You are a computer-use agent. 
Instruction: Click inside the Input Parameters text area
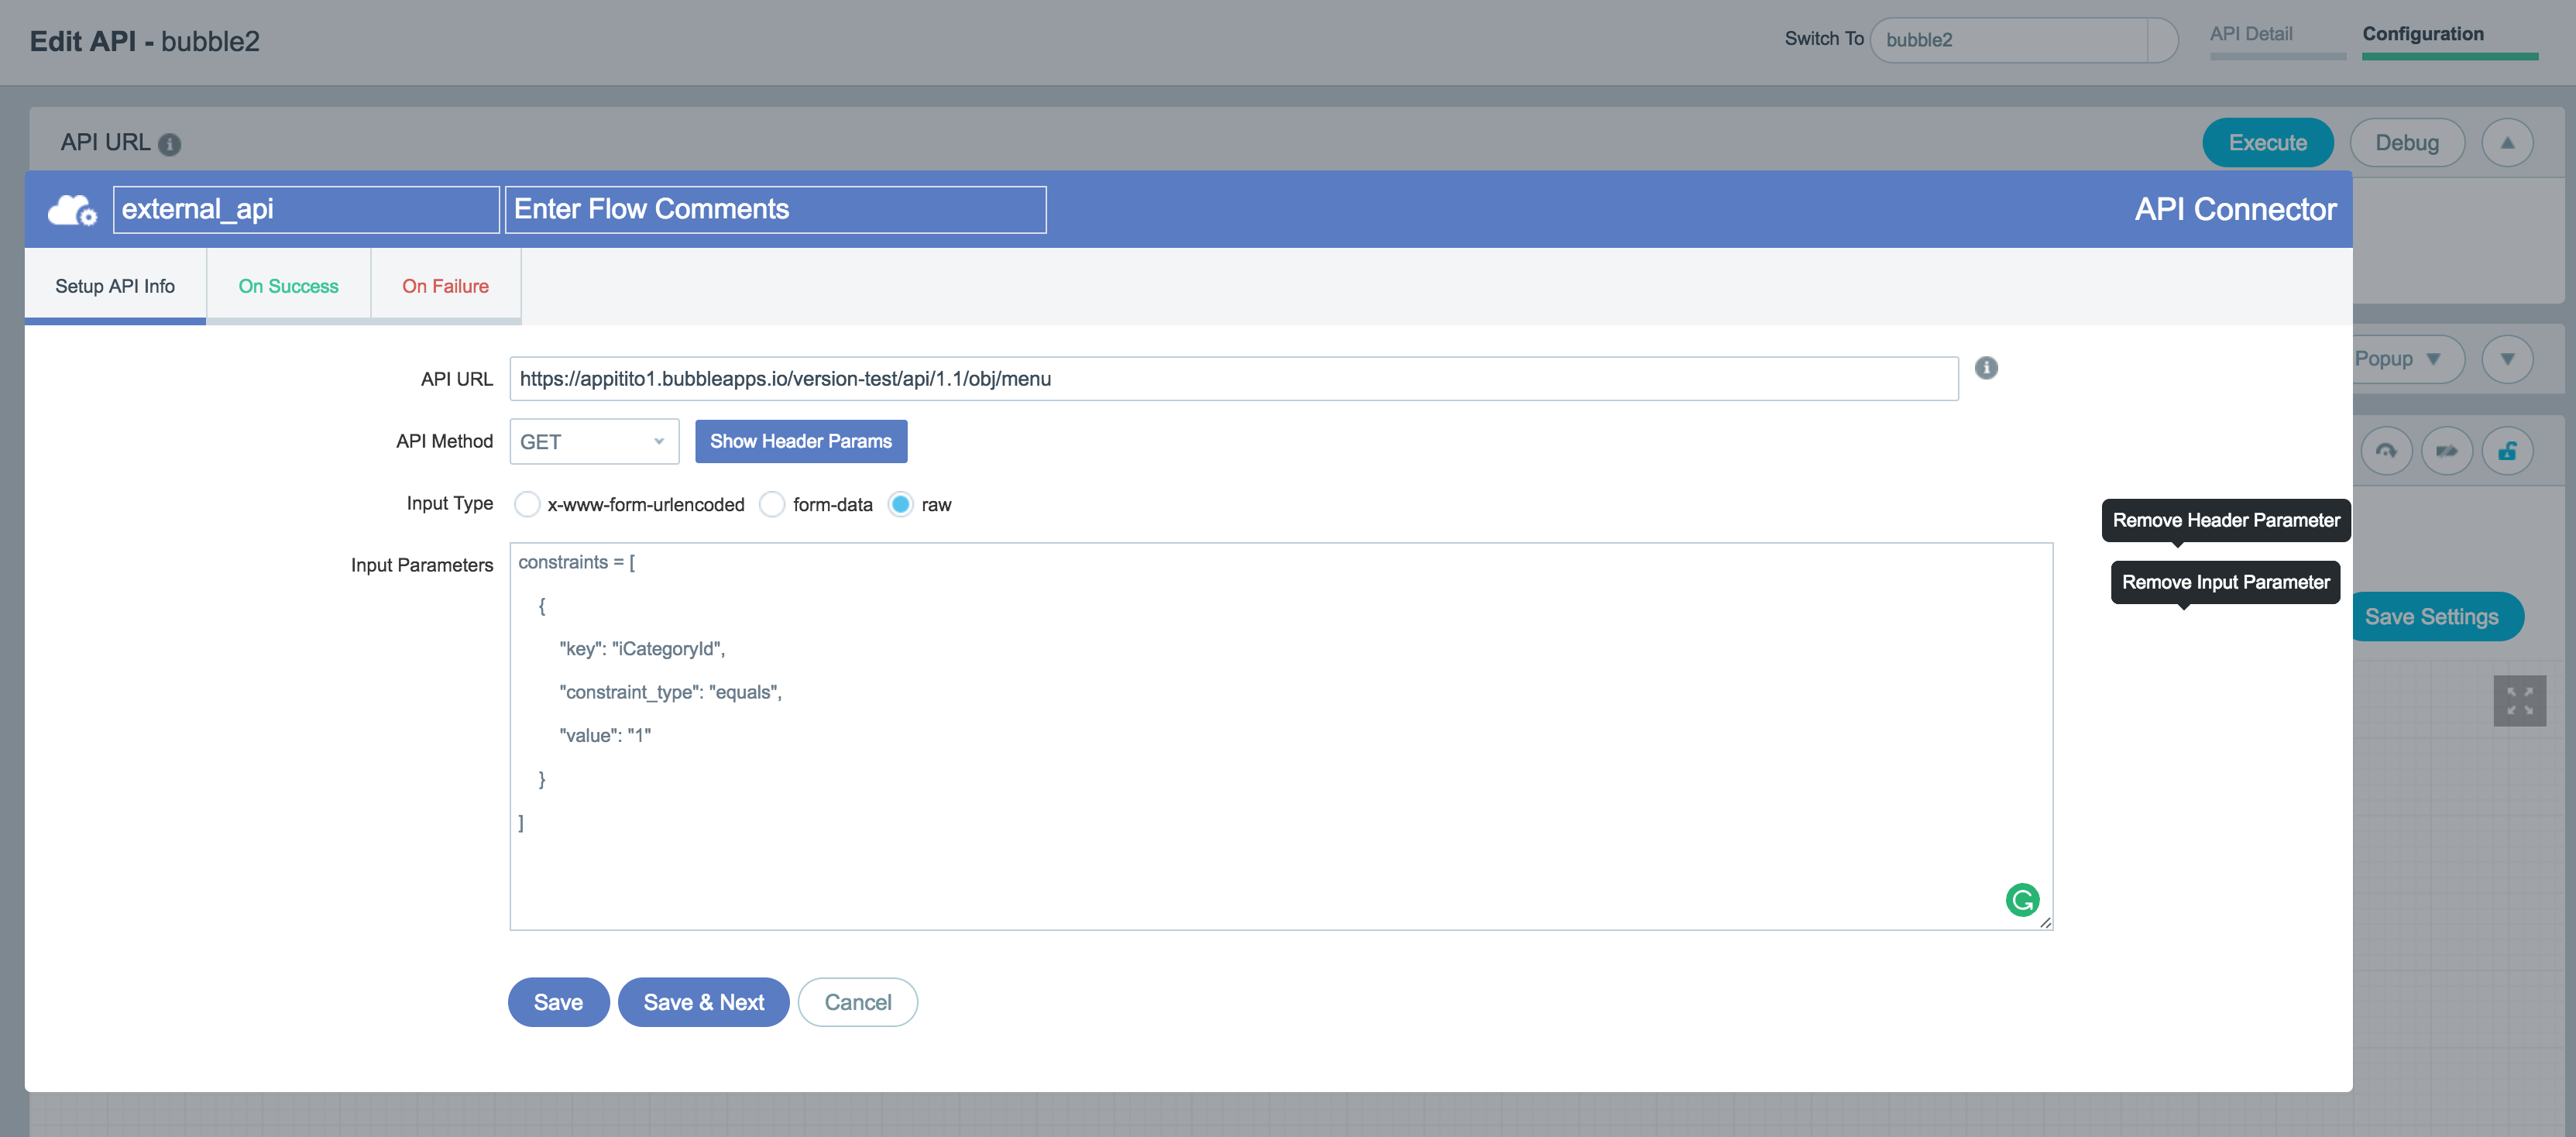tap(1281, 737)
